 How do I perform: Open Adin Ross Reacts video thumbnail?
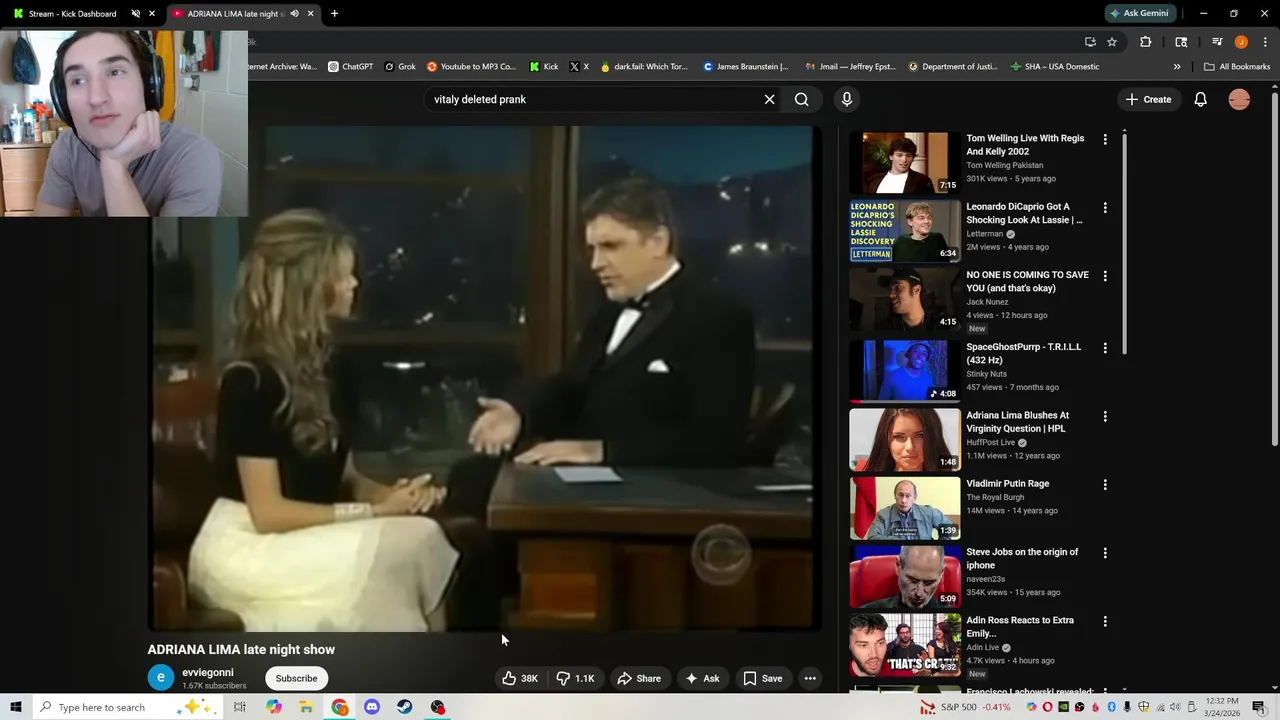[905, 645]
